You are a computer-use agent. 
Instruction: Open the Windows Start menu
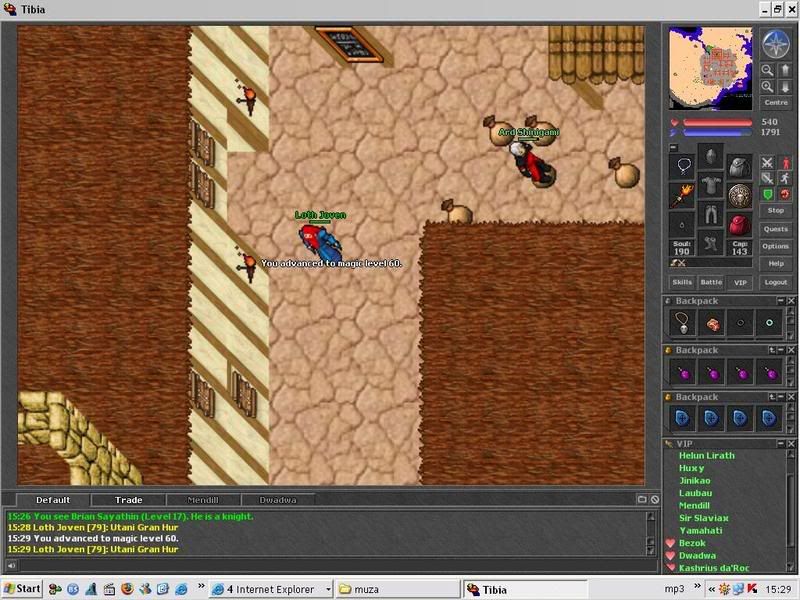tap(22, 589)
